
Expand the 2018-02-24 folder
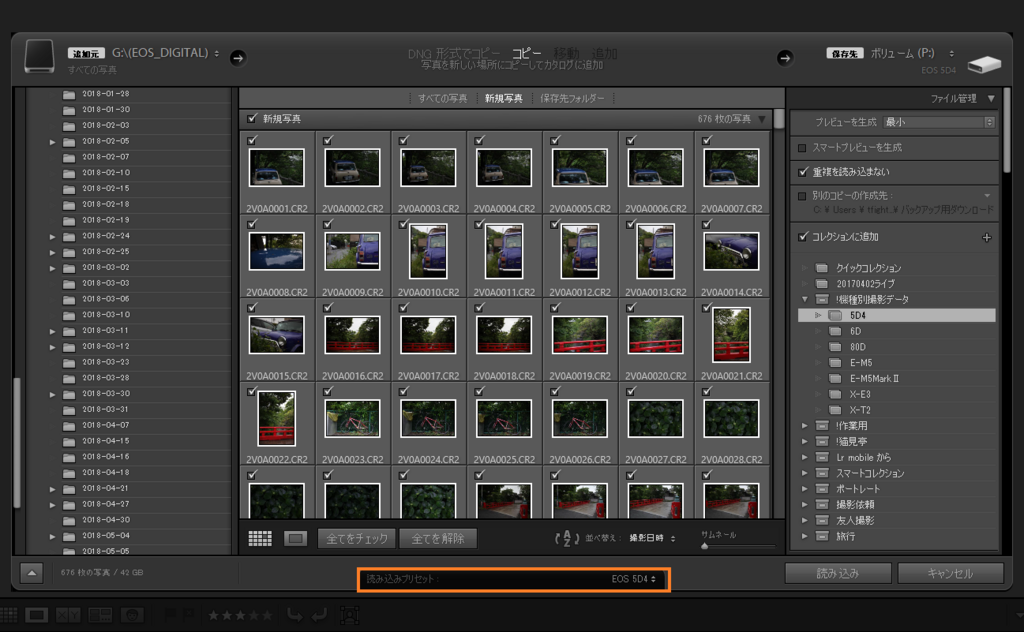52,236
